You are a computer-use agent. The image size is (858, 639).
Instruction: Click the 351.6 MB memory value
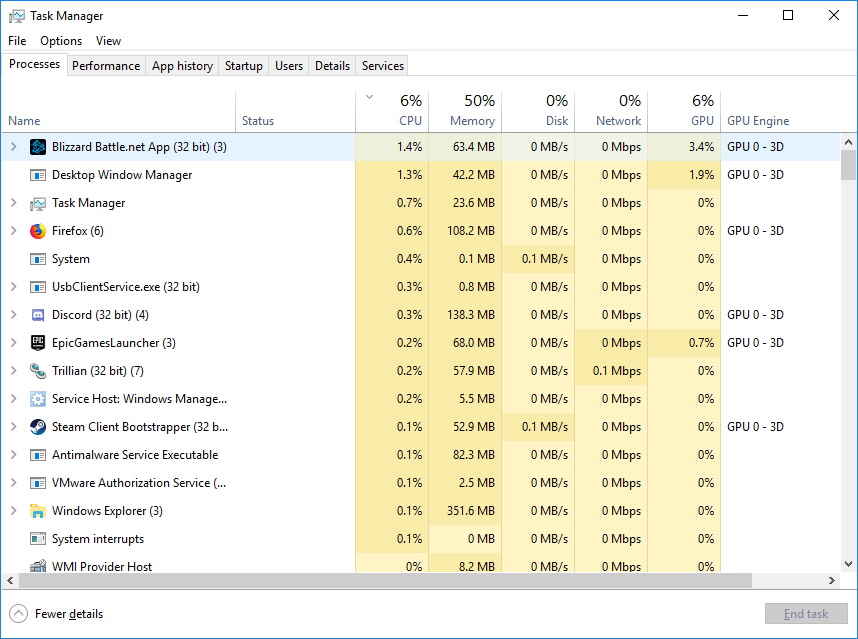471,511
